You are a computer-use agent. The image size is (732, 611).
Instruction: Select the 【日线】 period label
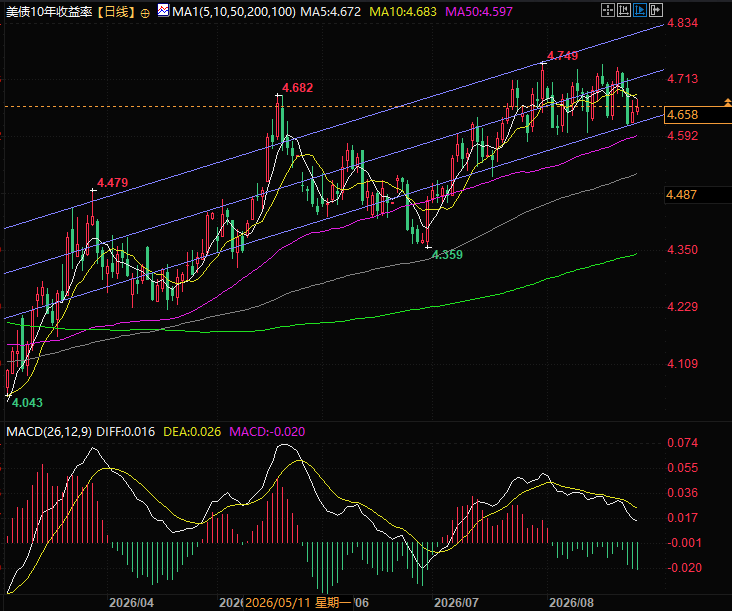coord(117,12)
